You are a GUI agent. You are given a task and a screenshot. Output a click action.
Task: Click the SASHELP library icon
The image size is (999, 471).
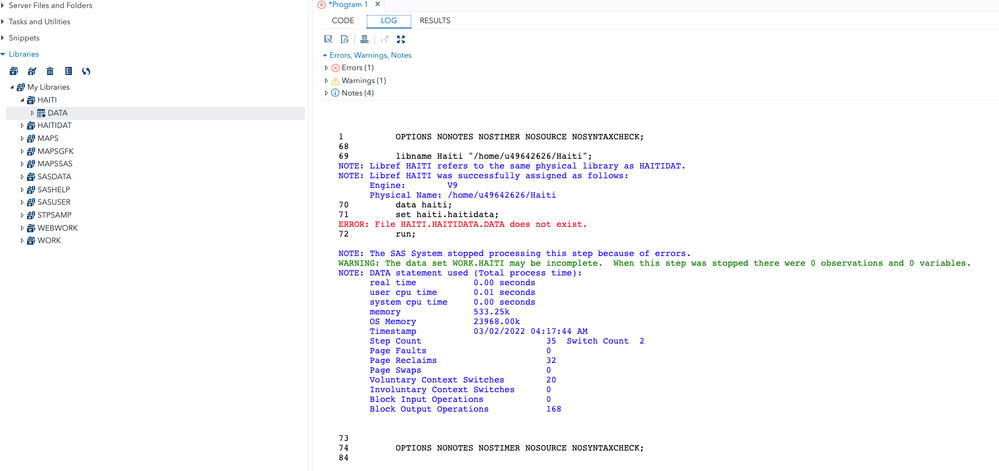click(x=31, y=189)
